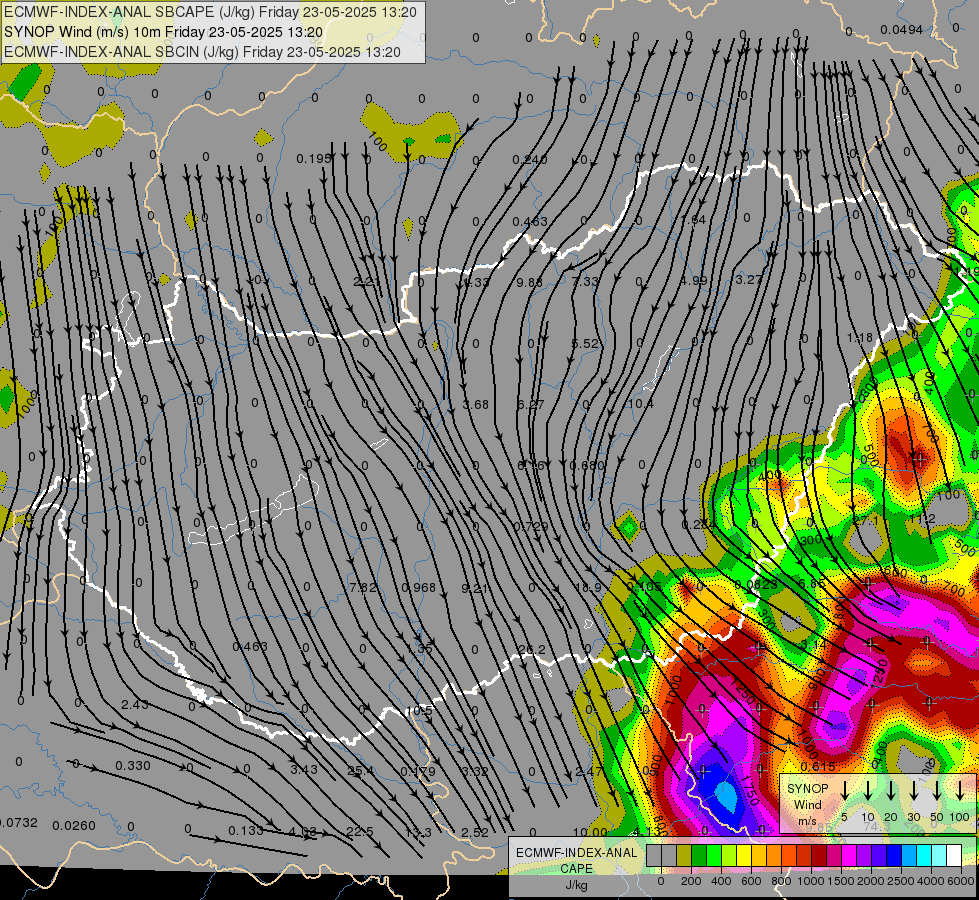Click the 1750 contour label

tap(751, 791)
